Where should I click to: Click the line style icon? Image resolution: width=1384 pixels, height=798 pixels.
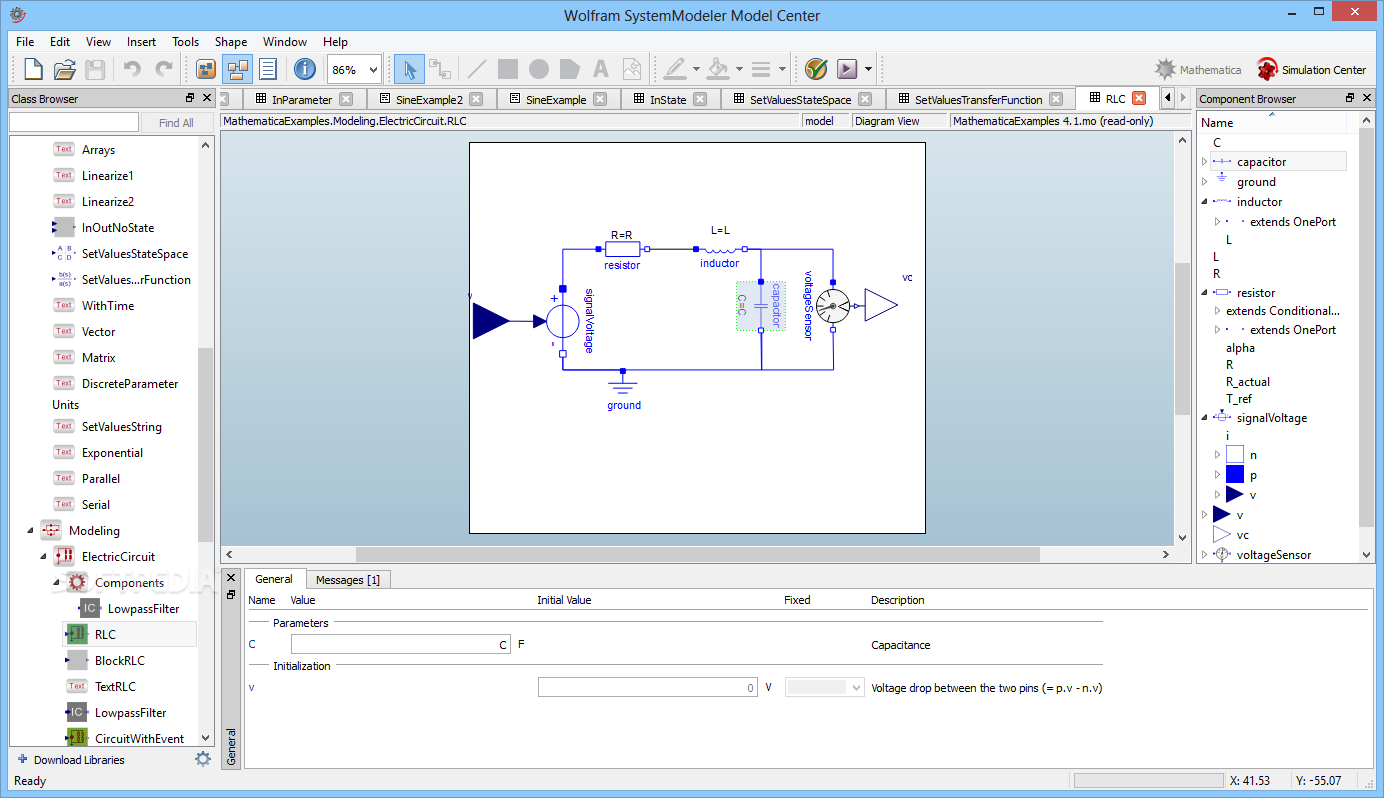[760, 69]
